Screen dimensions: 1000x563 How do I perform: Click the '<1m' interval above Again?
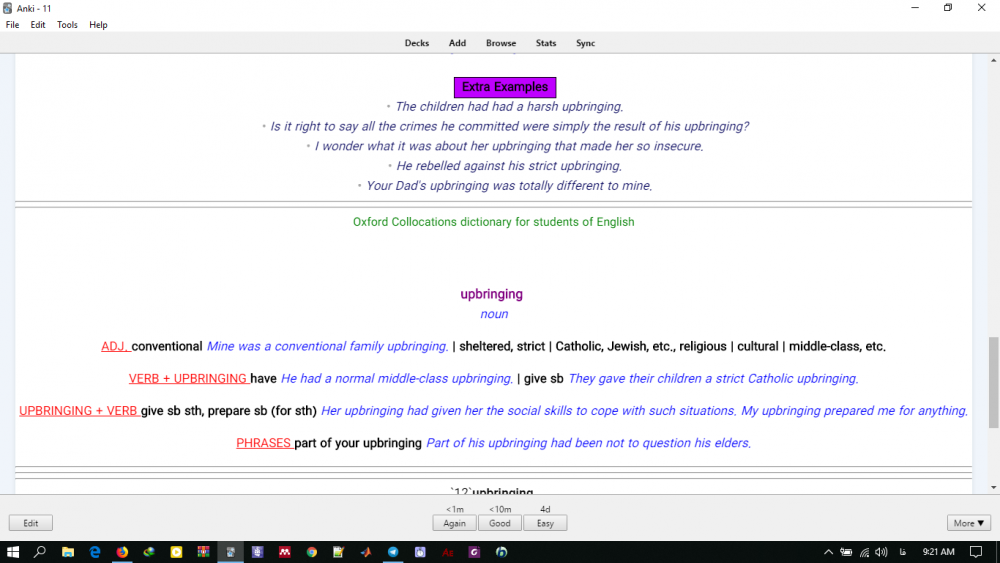(x=454, y=509)
